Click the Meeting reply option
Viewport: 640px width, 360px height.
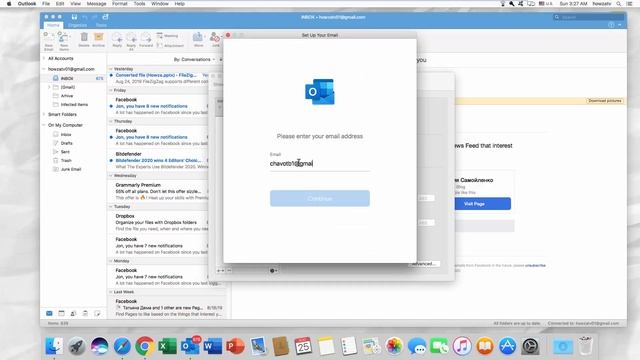pos(167,36)
